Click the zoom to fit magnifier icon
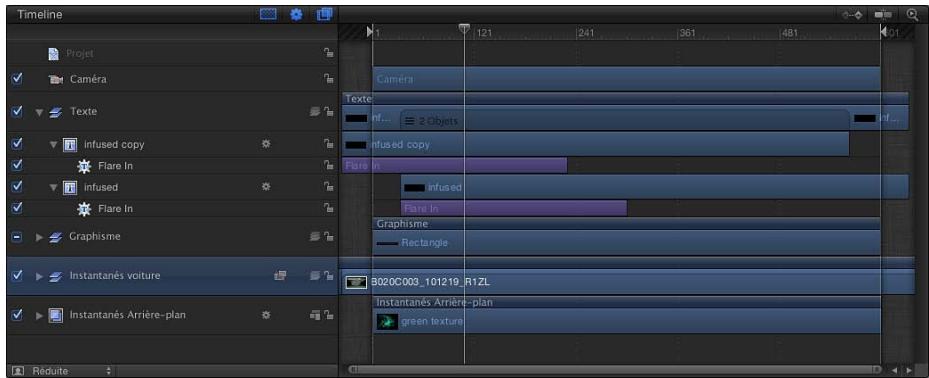929x378 pixels. (911, 14)
